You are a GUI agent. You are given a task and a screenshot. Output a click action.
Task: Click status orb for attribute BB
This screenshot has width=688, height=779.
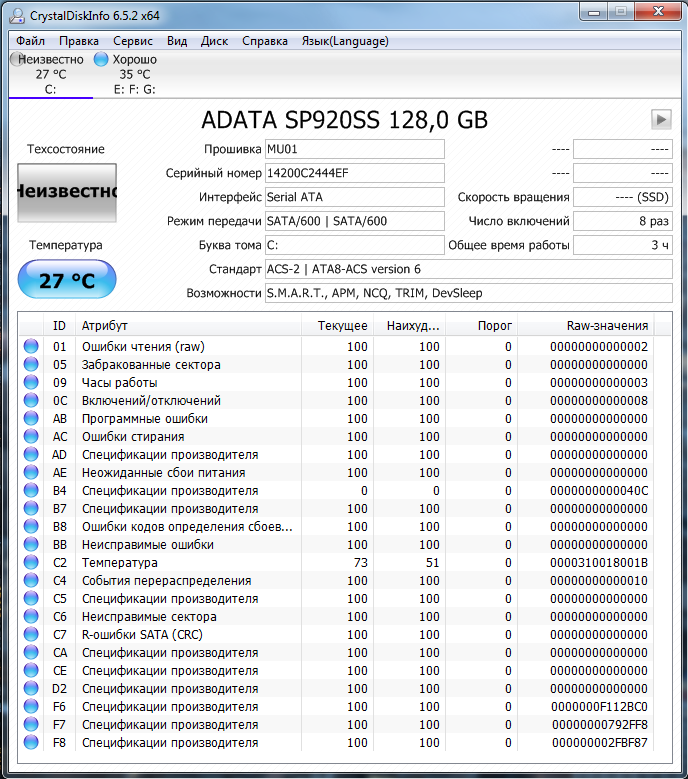[x=31, y=544]
